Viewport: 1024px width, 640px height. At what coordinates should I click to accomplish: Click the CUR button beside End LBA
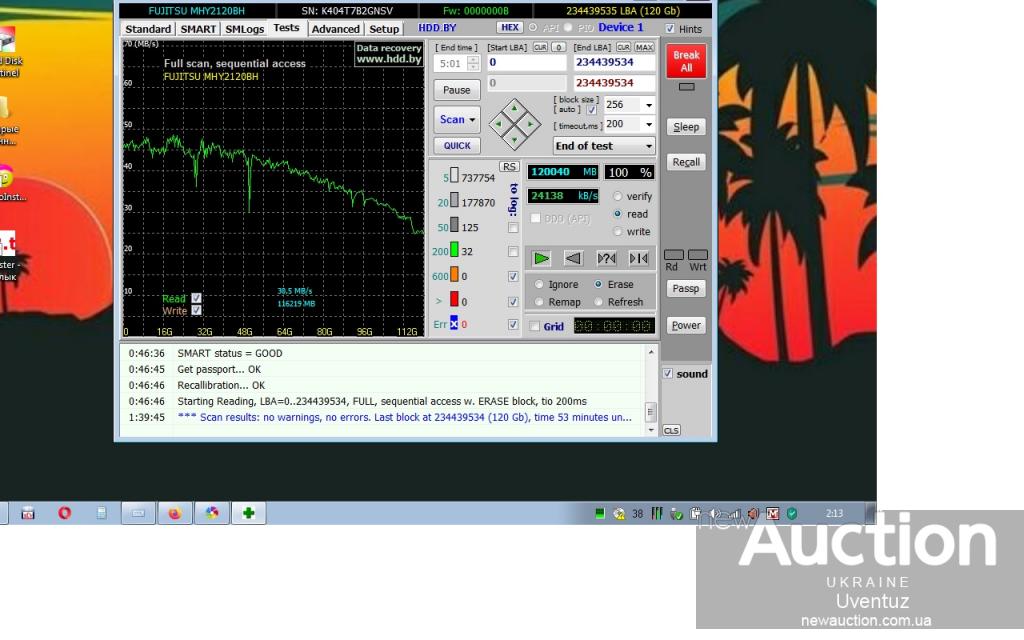pyautogui.click(x=624, y=47)
